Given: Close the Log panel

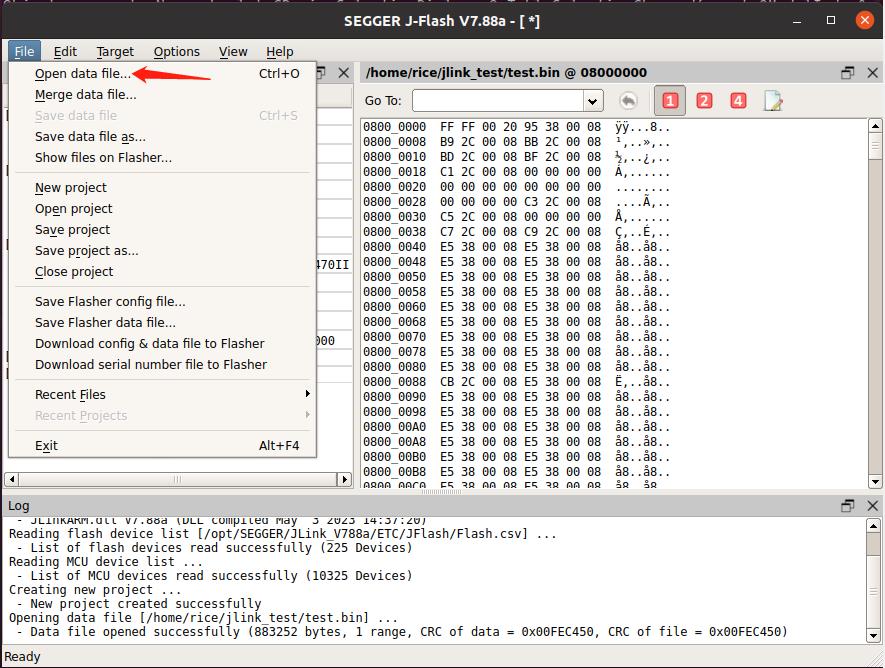Looking at the screenshot, I should coord(872,506).
